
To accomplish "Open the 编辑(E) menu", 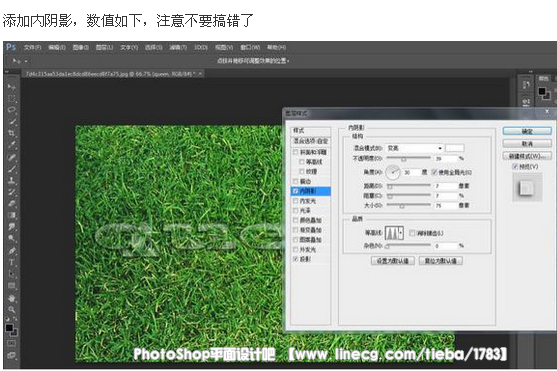I will pos(57,48).
